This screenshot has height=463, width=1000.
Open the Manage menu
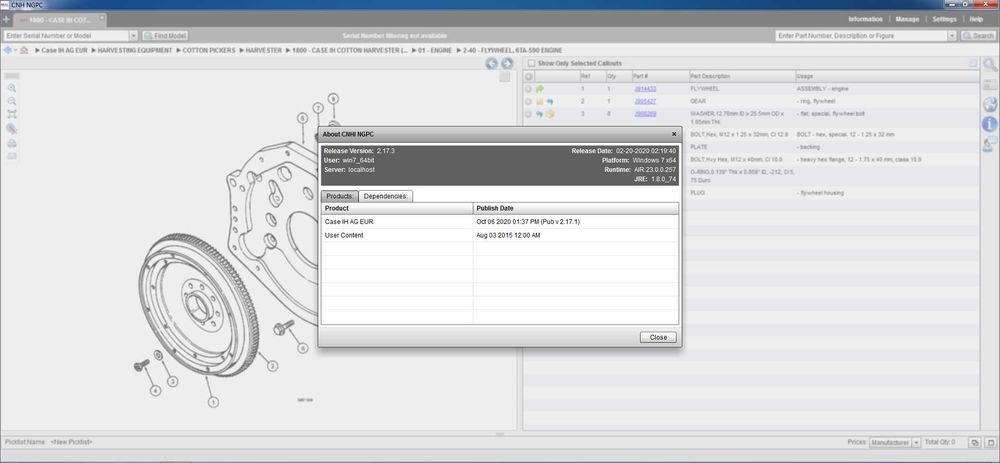[x=907, y=19]
